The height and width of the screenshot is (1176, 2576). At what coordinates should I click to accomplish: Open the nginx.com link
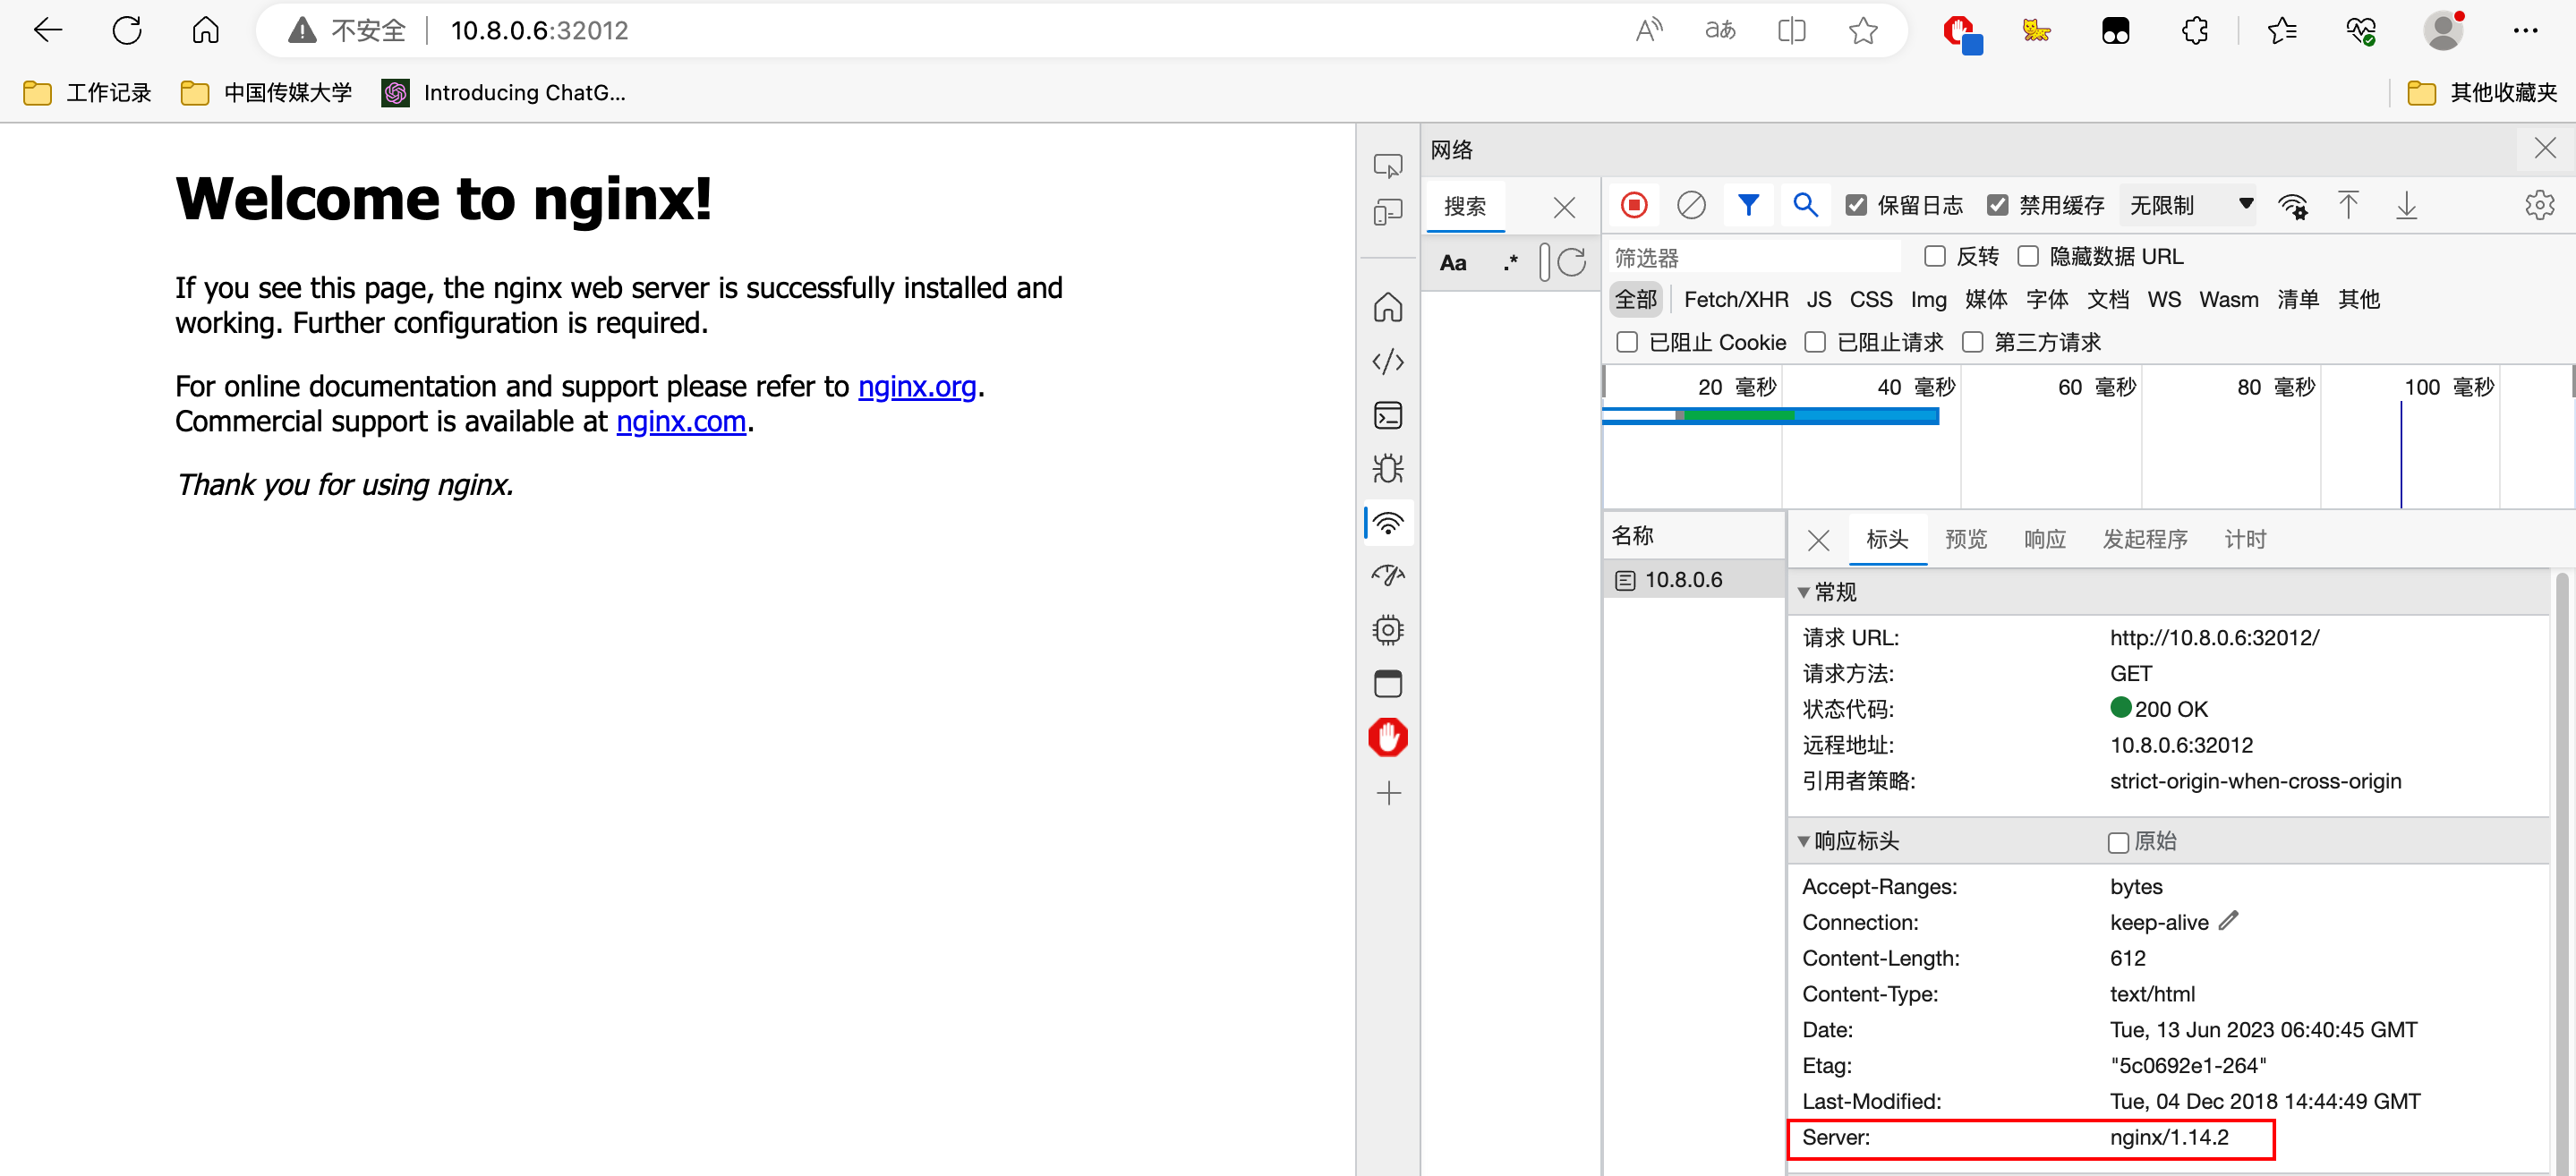click(681, 421)
